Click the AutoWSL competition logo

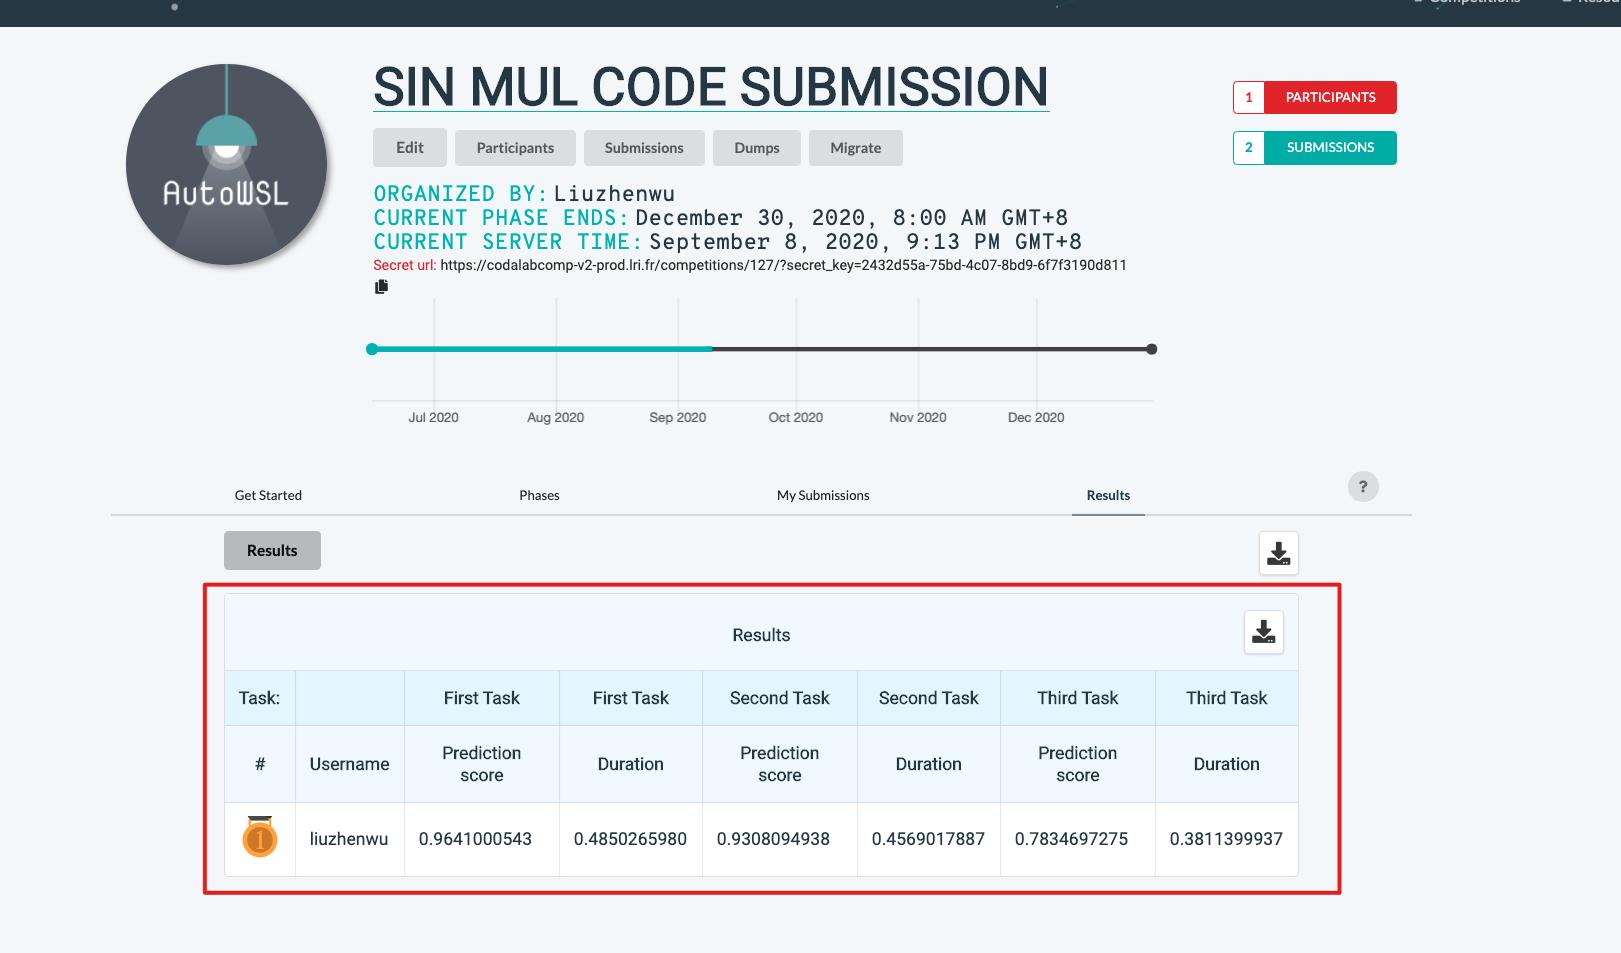(226, 165)
